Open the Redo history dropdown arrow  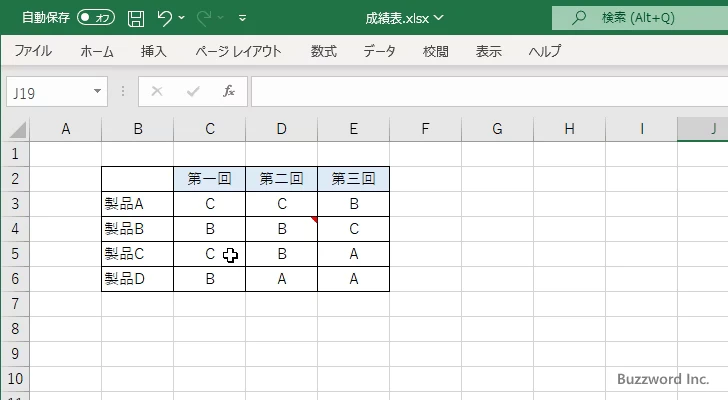[221, 18]
